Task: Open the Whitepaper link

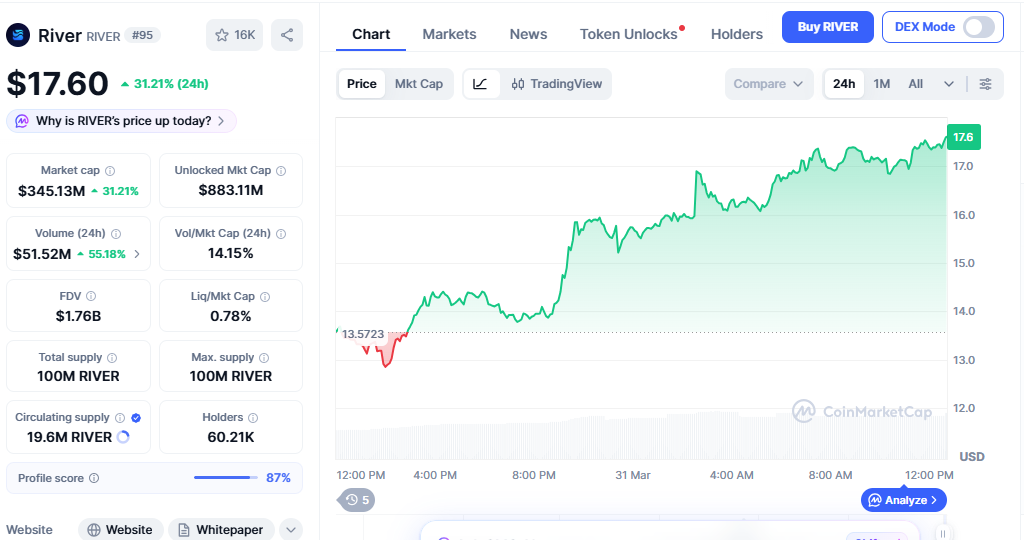Action: (221, 530)
